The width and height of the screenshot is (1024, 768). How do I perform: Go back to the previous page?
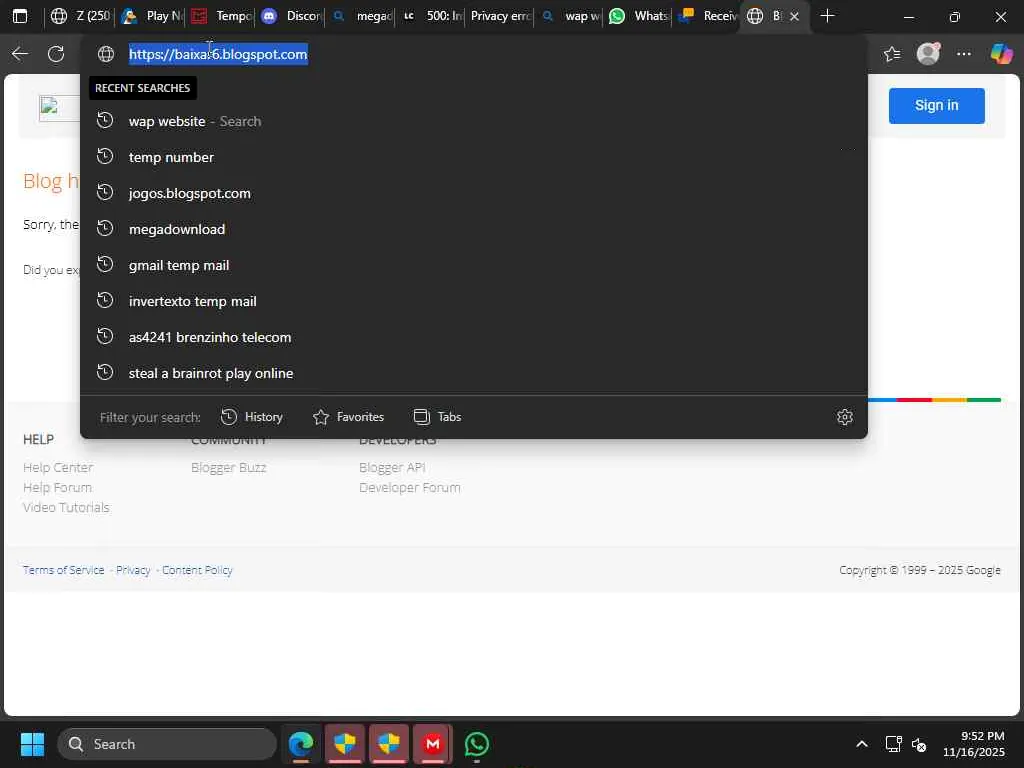[20, 54]
